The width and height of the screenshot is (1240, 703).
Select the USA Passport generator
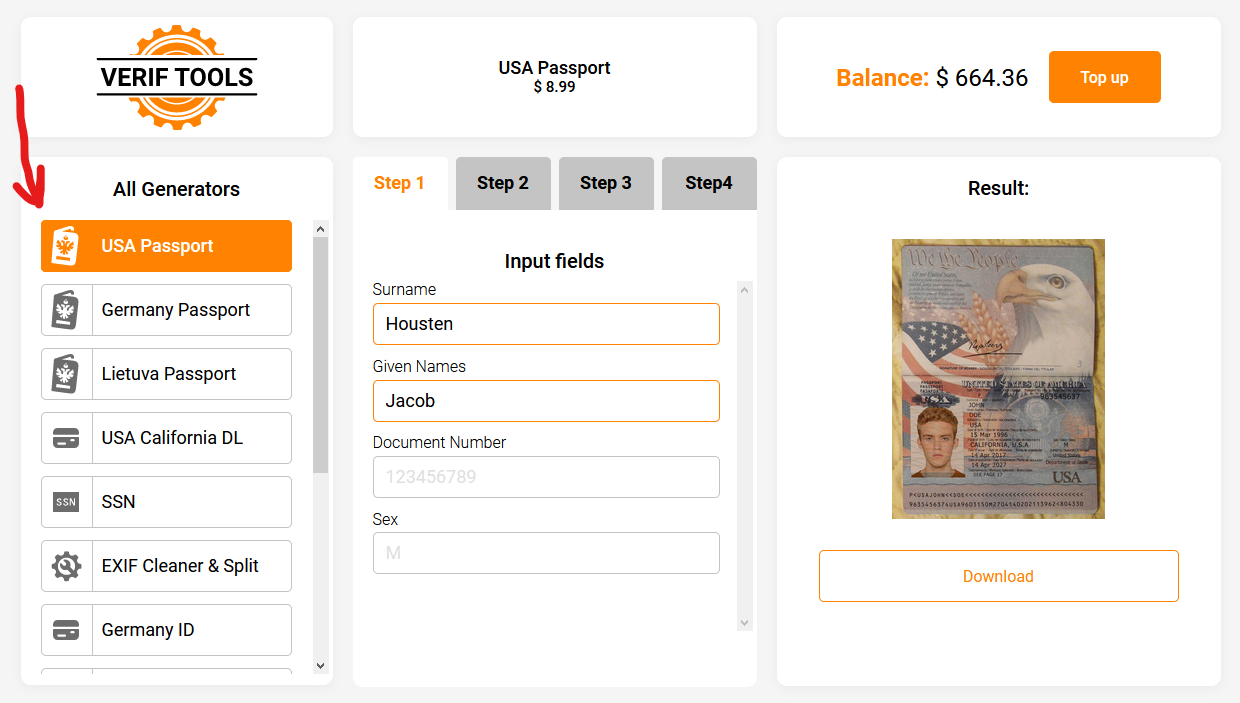pos(166,246)
